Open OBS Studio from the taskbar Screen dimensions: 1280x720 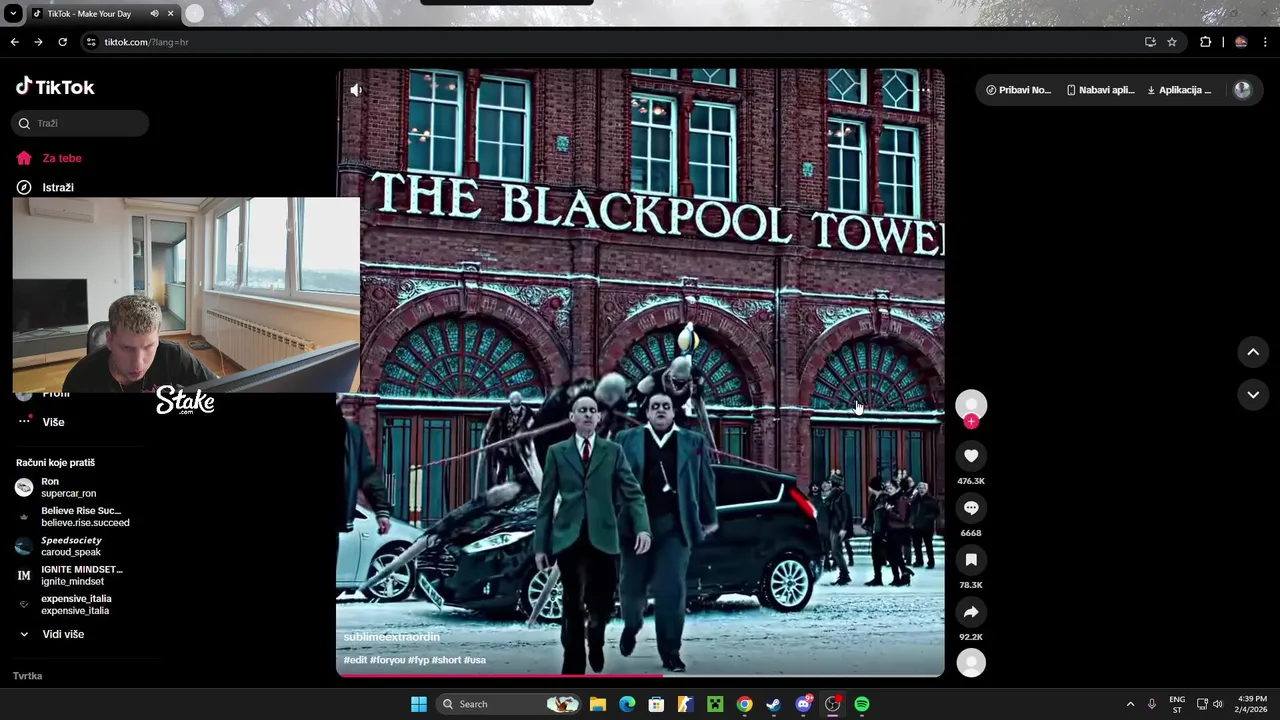point(832,704)
